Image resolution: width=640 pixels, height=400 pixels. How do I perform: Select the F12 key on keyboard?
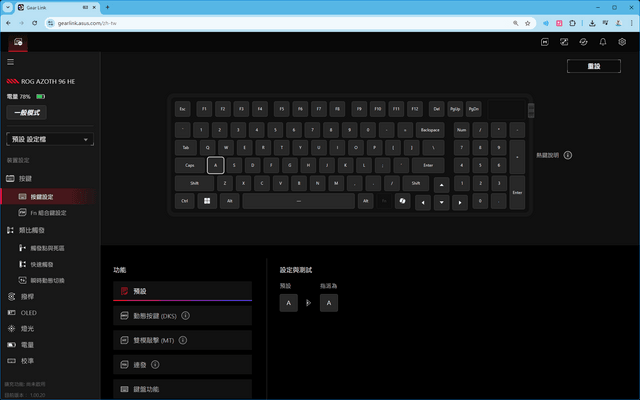(x=415, y=109)
